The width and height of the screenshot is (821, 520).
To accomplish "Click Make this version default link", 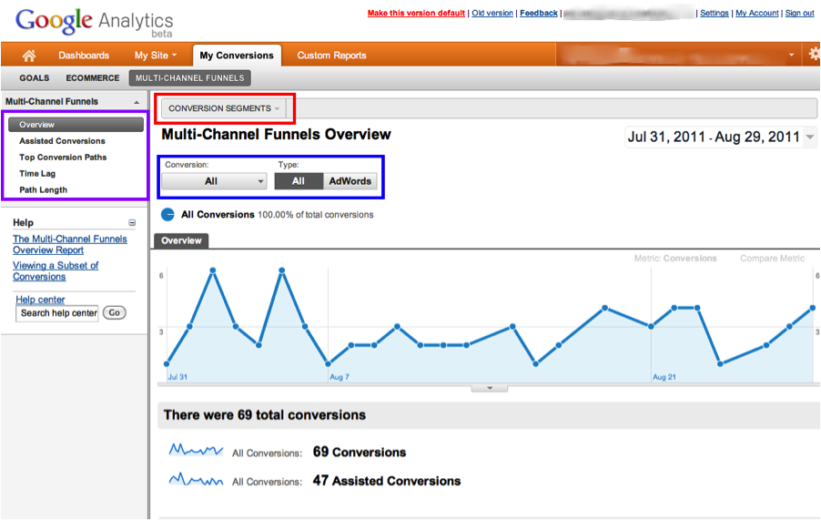I will pyautogui.click(x=416, y=13).
